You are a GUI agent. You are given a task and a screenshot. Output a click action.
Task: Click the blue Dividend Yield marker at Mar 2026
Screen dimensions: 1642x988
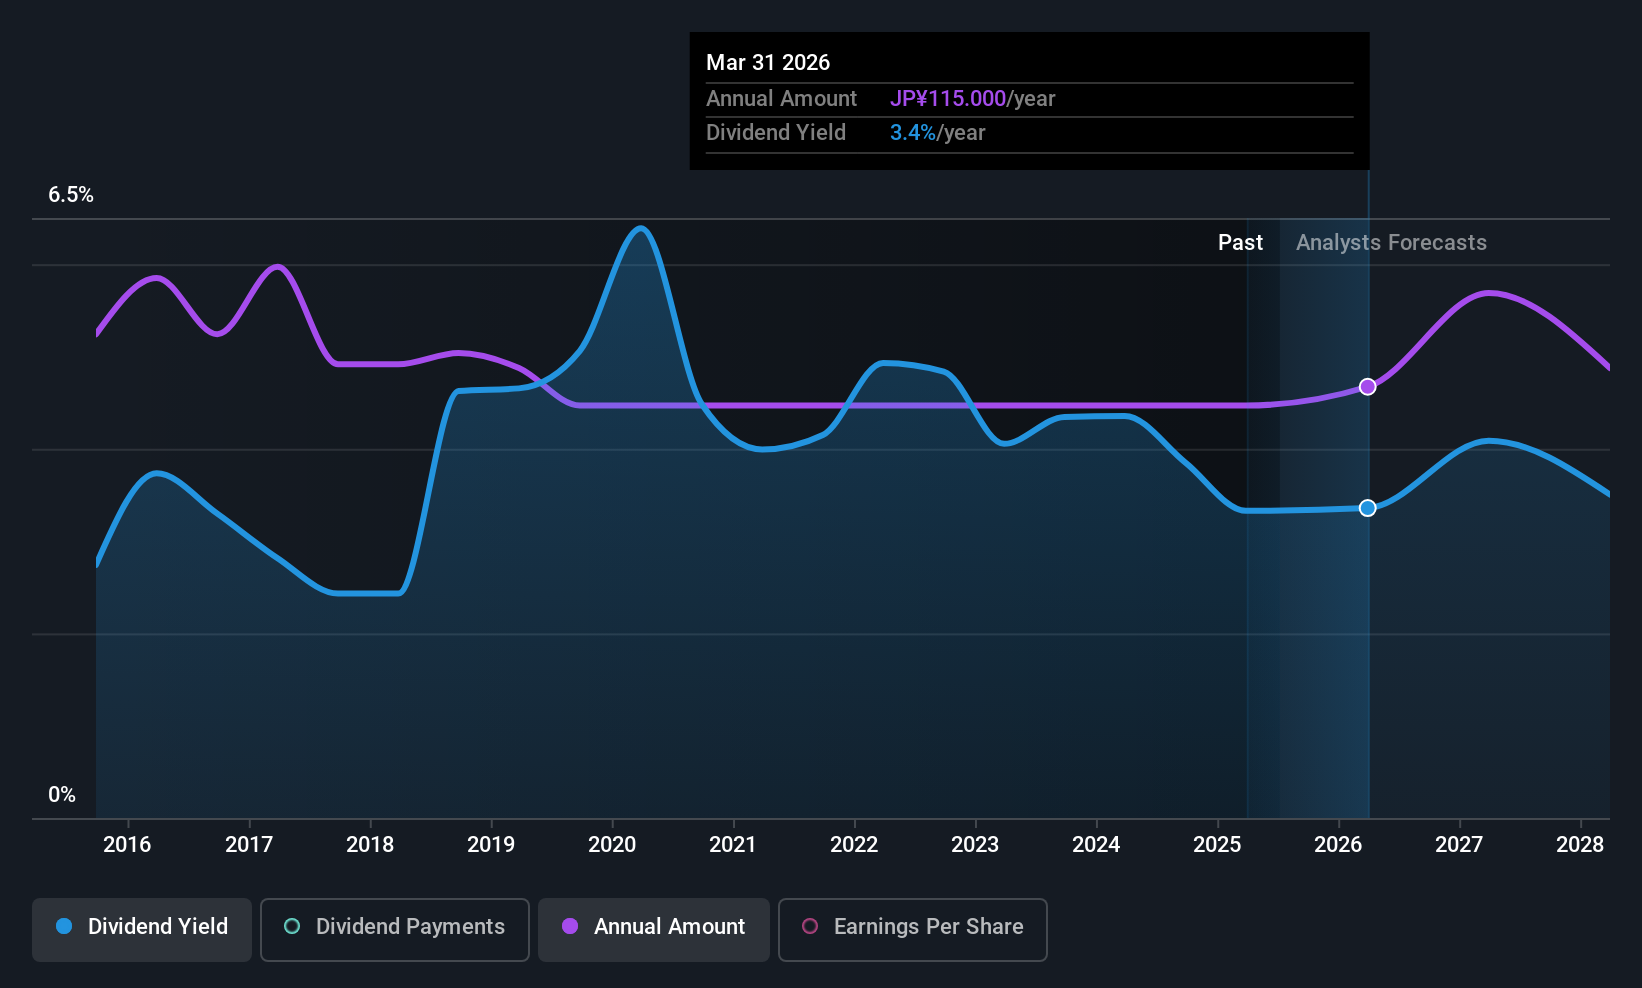pos(1367,508)
